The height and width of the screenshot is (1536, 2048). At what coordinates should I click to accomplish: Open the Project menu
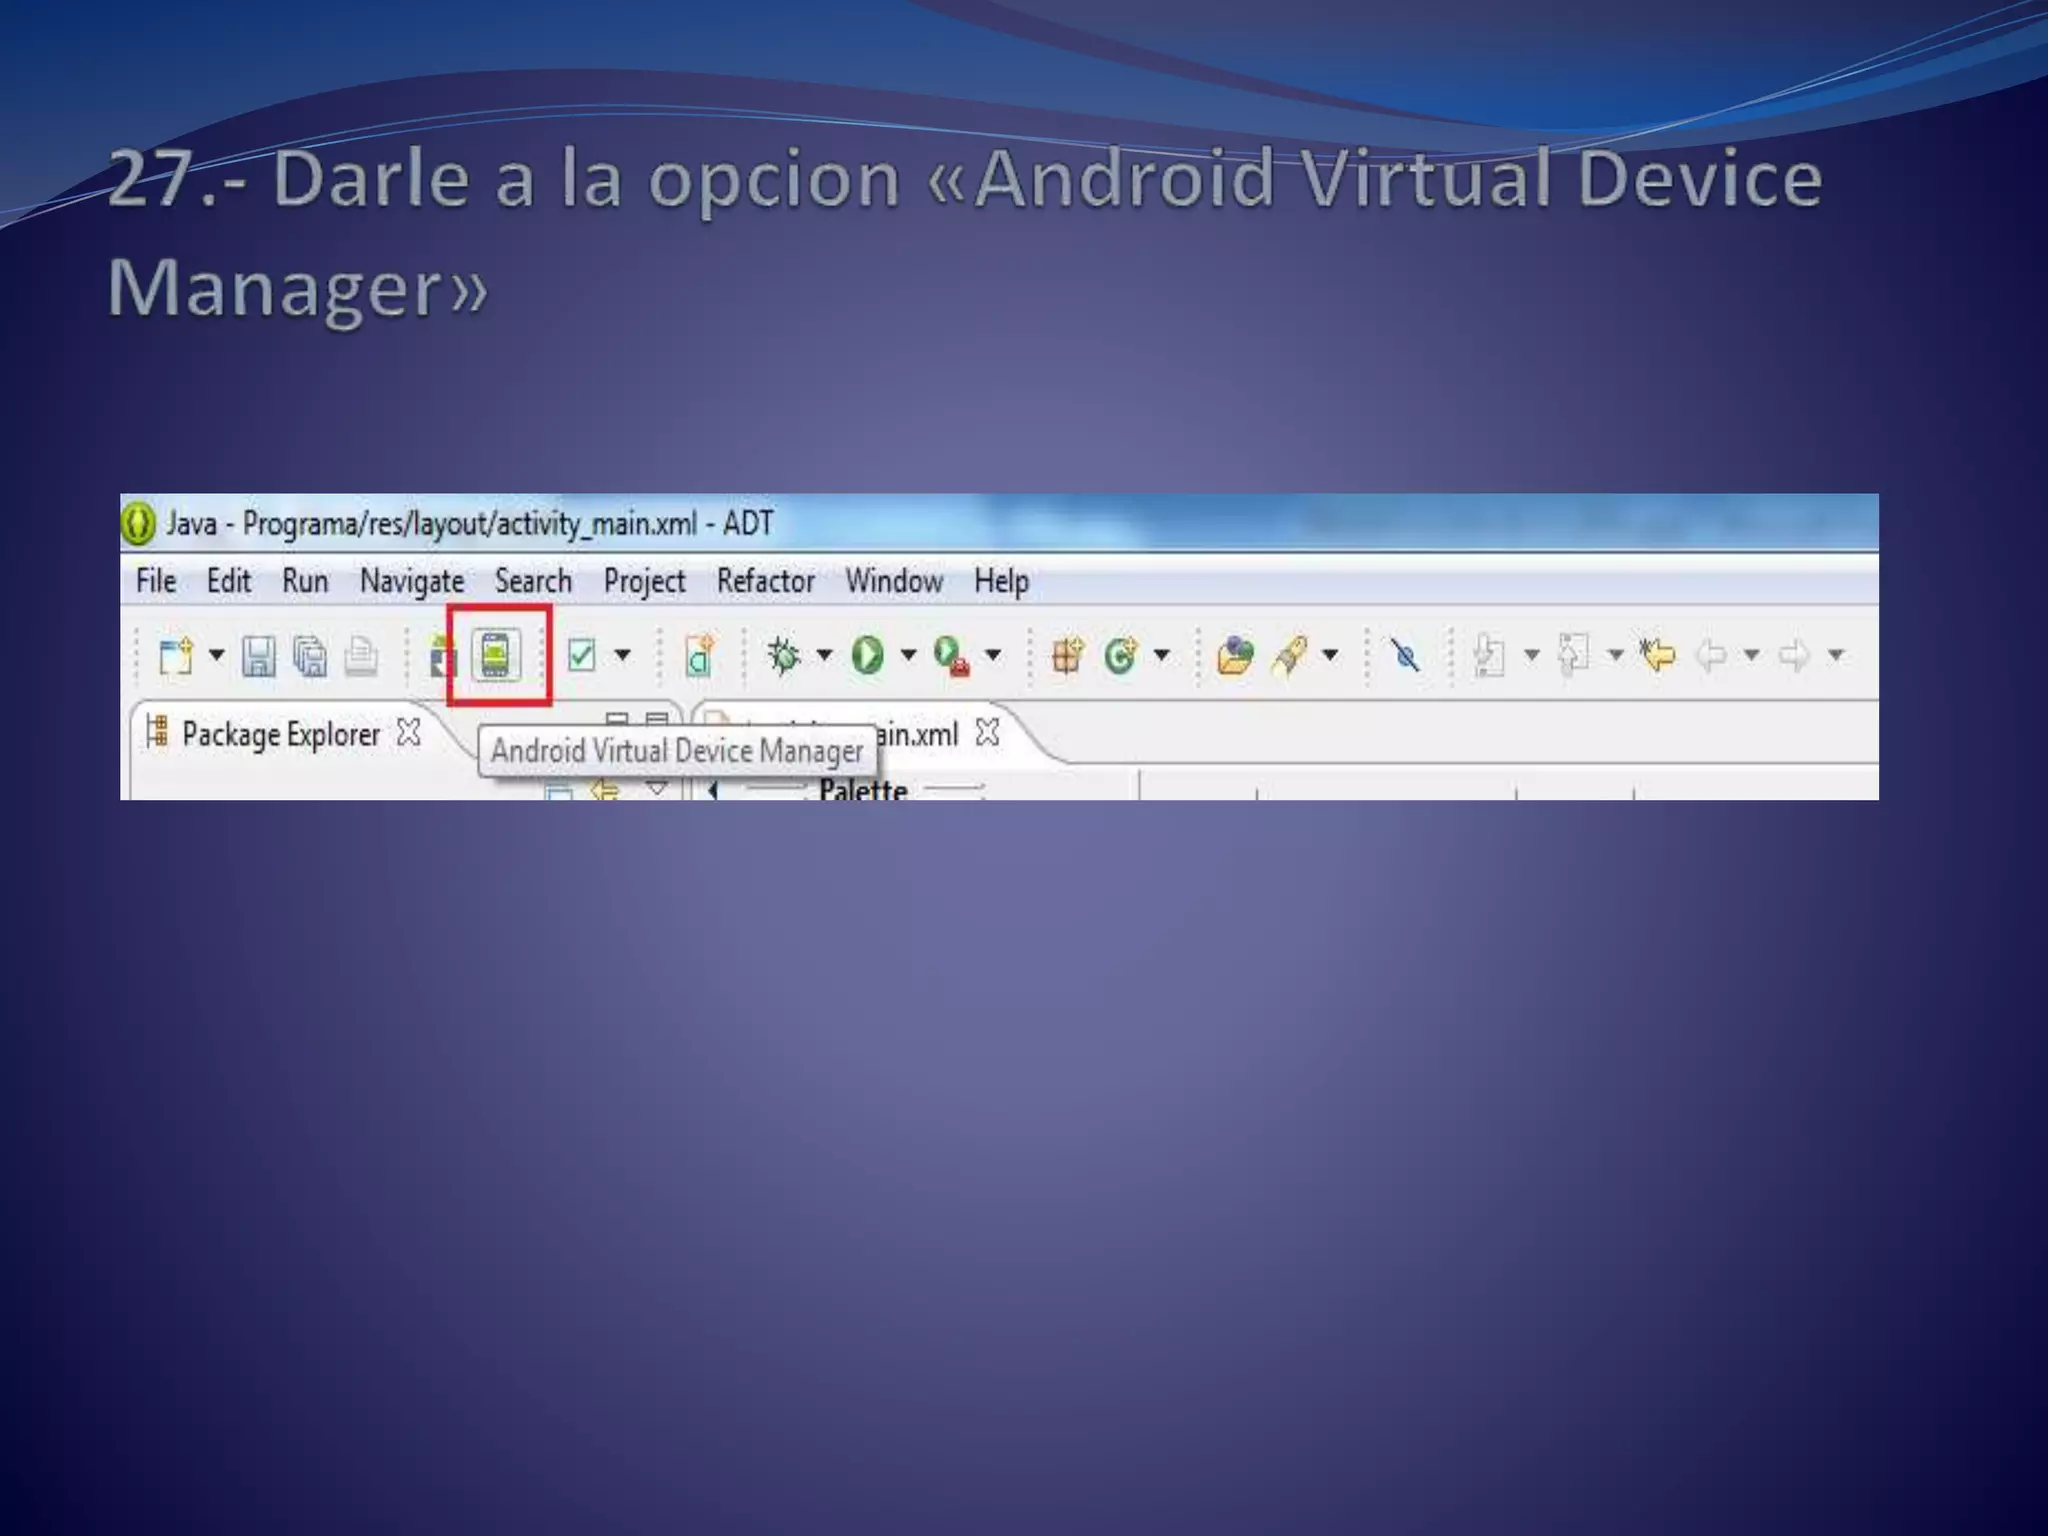point(644,581)
